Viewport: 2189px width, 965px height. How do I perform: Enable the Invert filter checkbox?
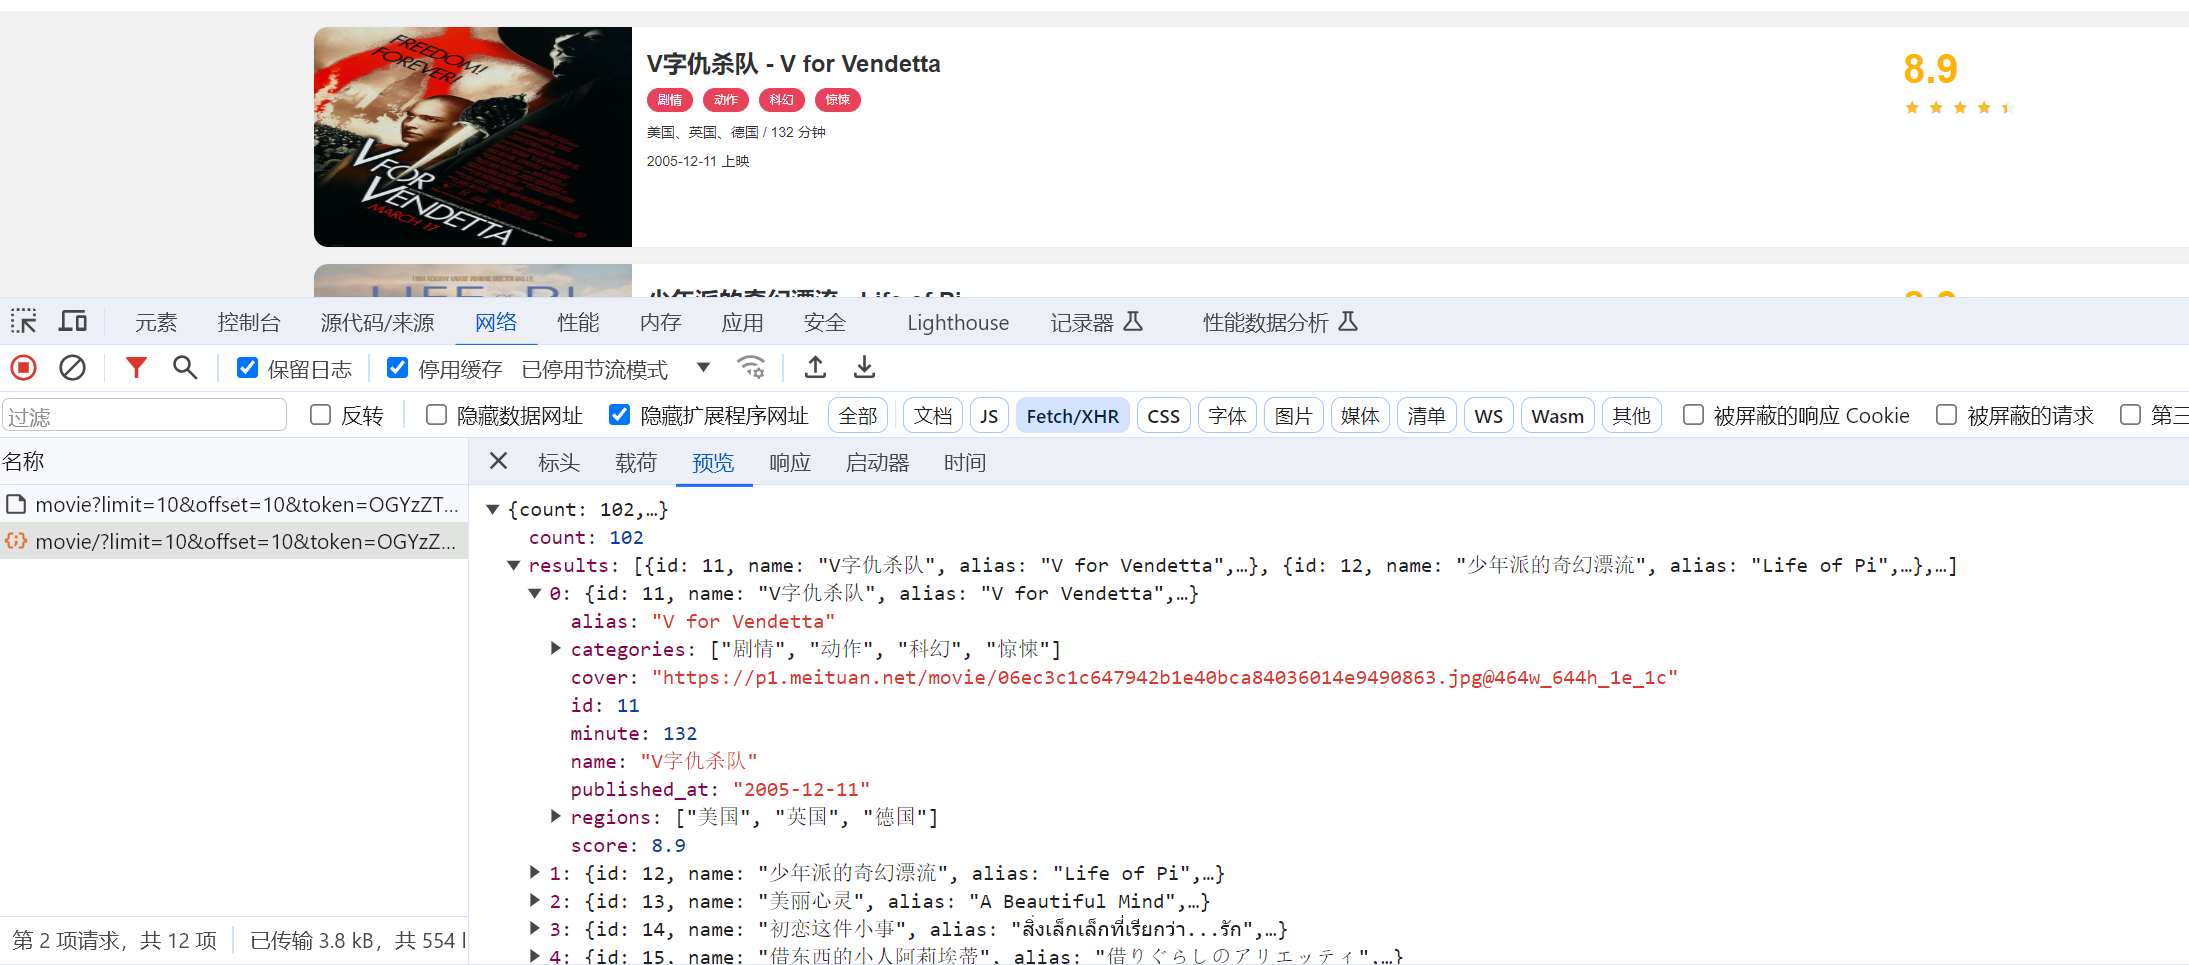(x=320, y=415)
